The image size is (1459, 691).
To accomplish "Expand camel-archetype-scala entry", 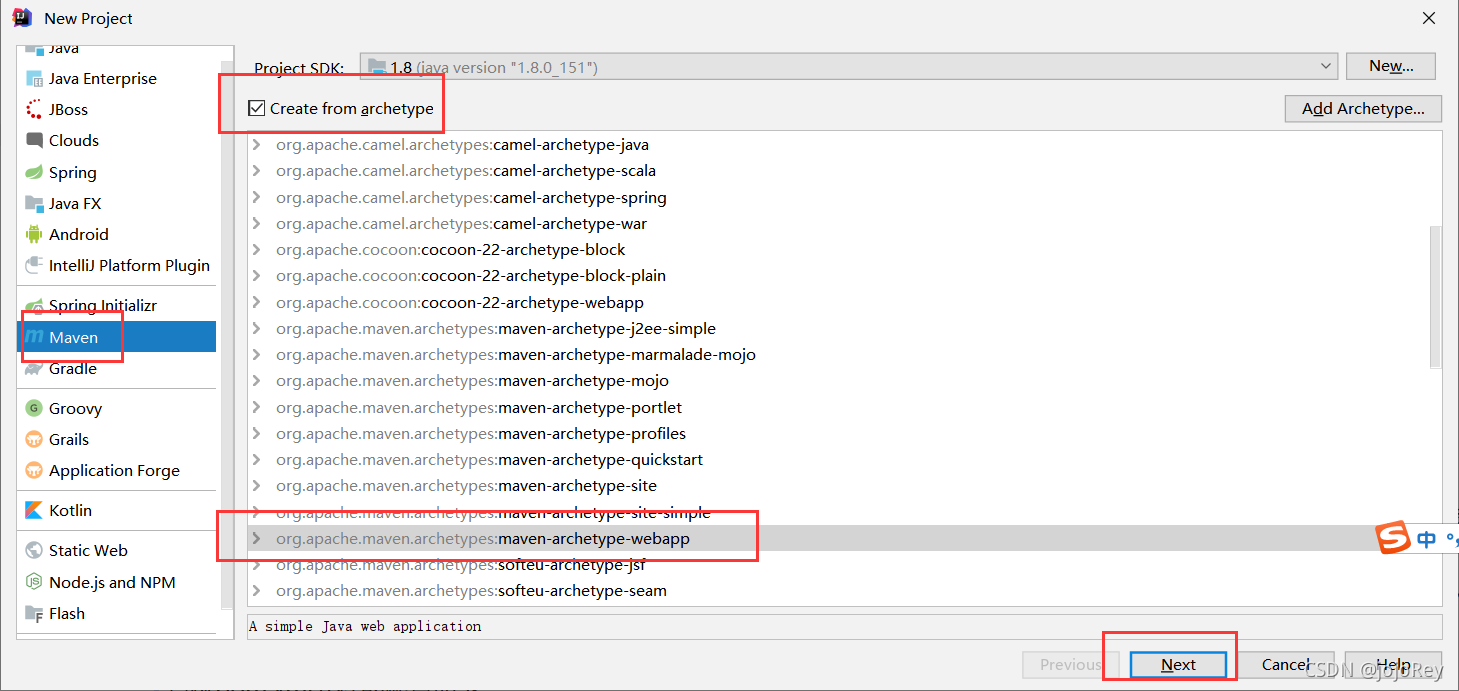I will 256,171.
